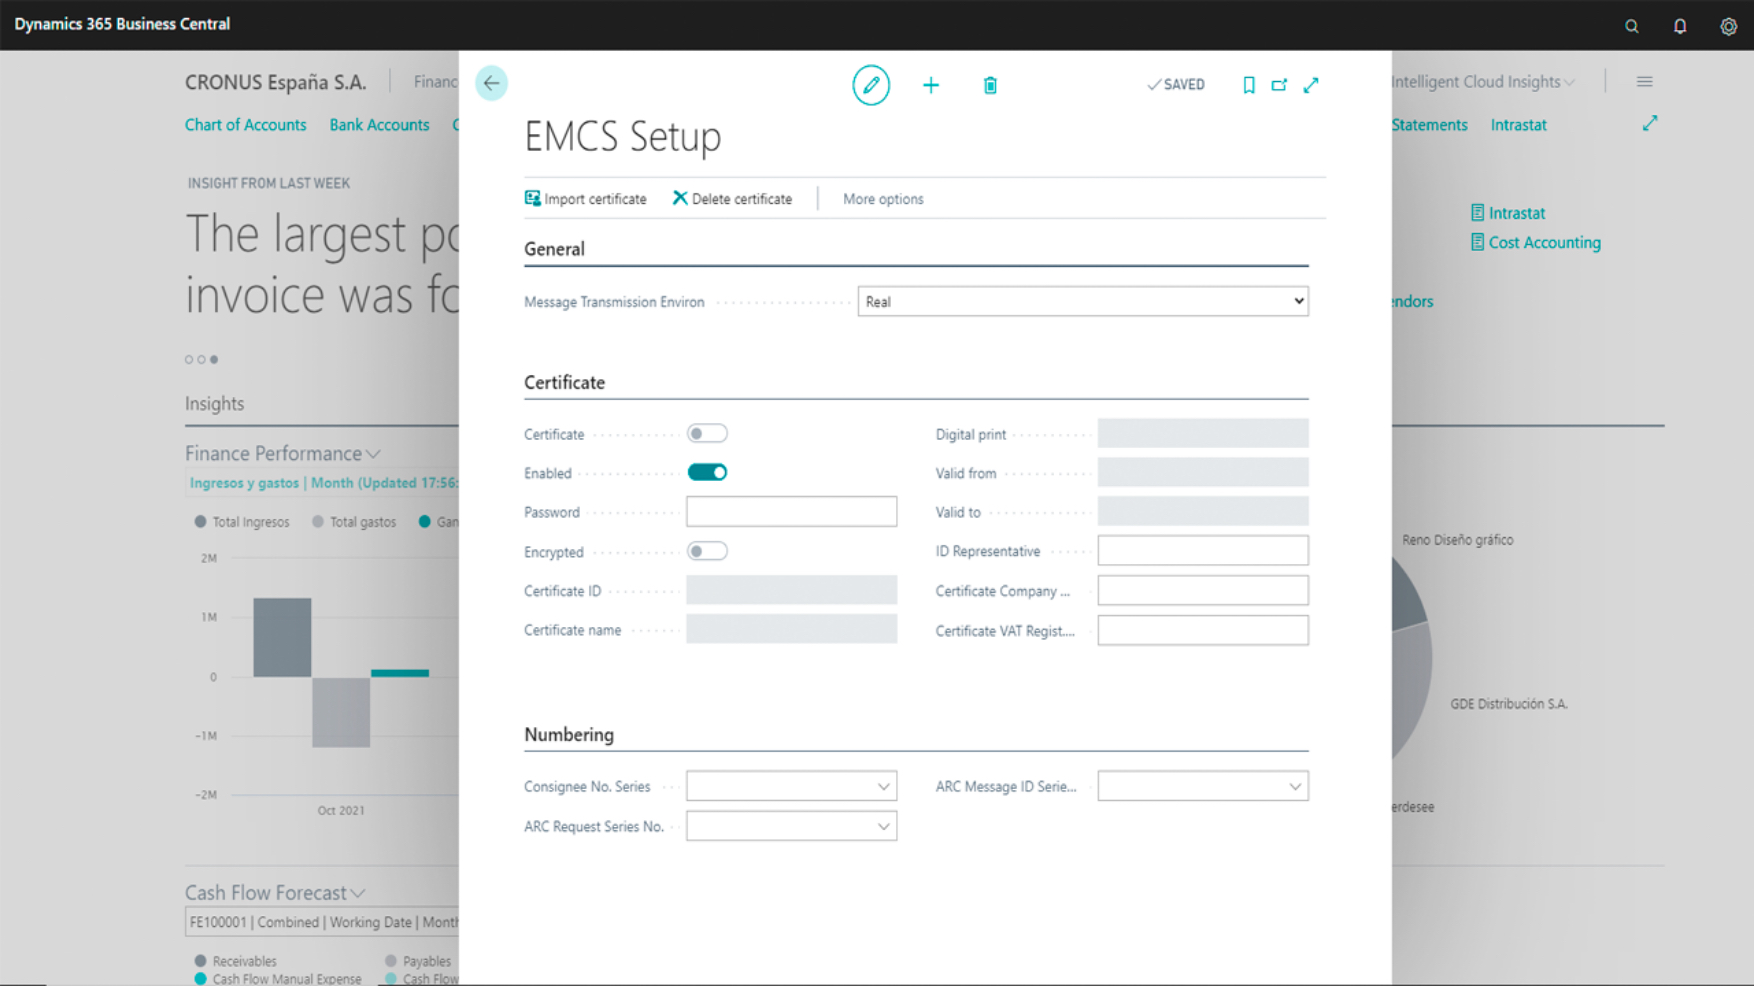The image size is (1754, 986).
Task: Disable the Enabled toggle
Action: click(707, 471)
